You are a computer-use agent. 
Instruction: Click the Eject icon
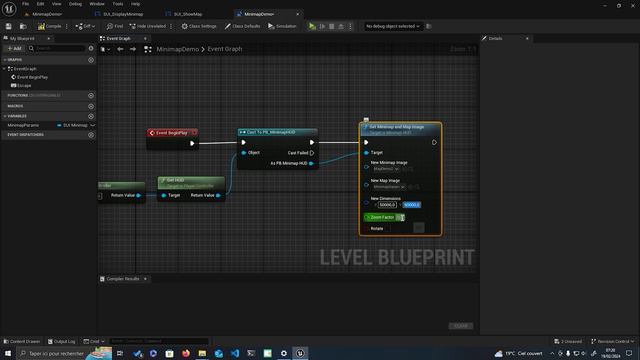341,26
